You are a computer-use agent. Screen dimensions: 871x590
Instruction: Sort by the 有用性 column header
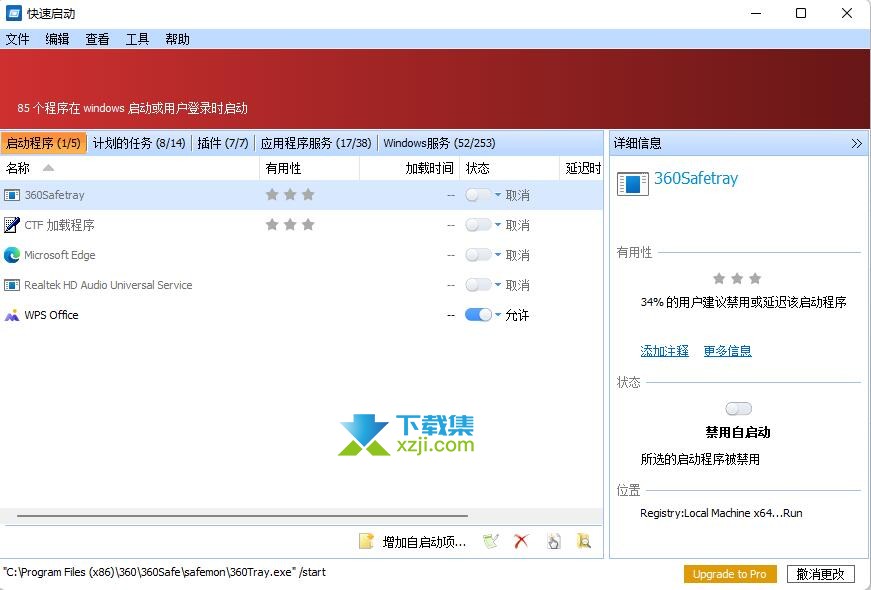click(x=309, y=168)
